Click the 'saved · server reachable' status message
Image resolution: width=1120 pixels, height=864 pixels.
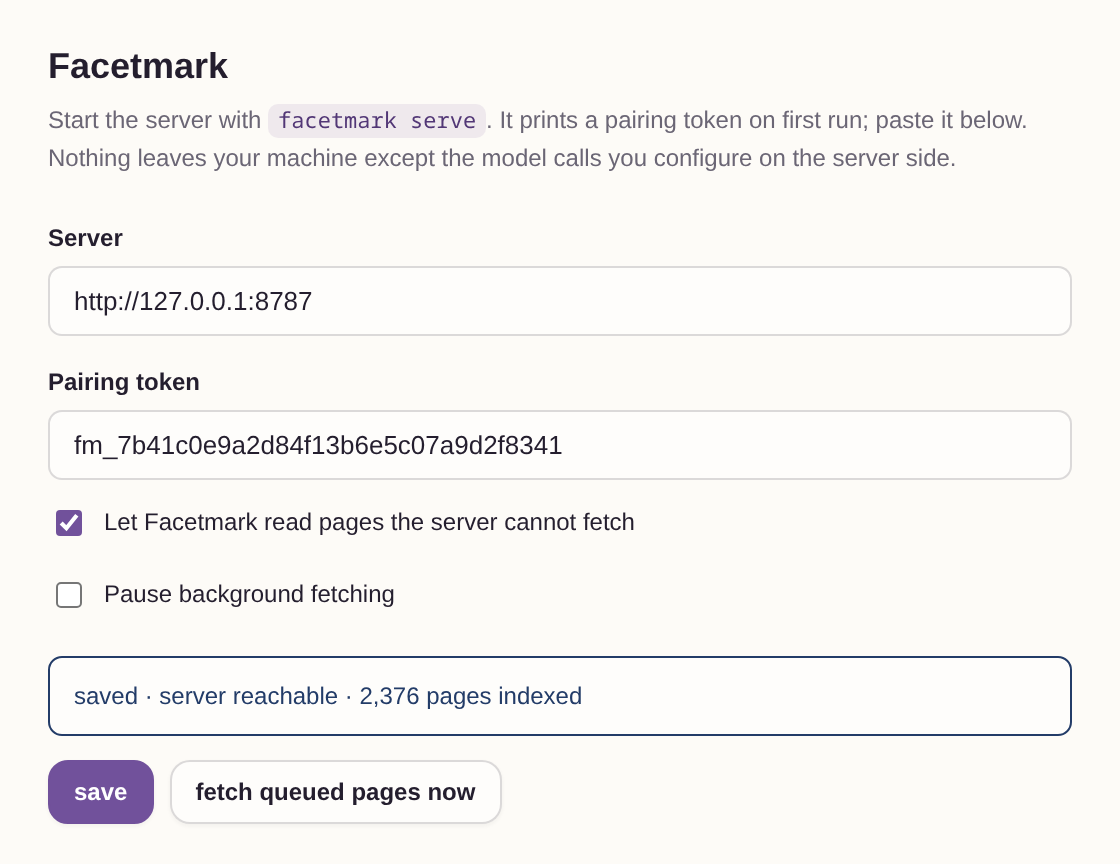coord(559,695)
